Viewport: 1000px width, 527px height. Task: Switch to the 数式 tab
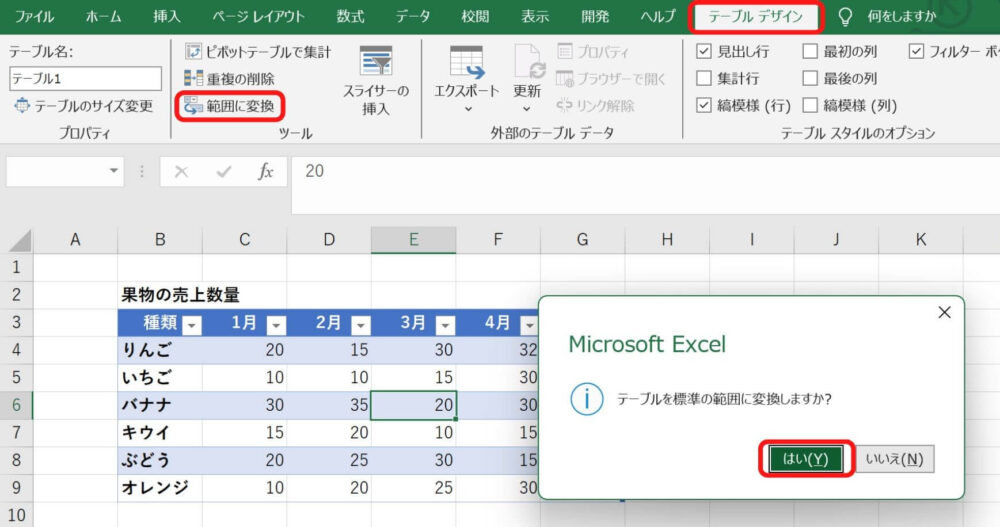pos(350,17)
